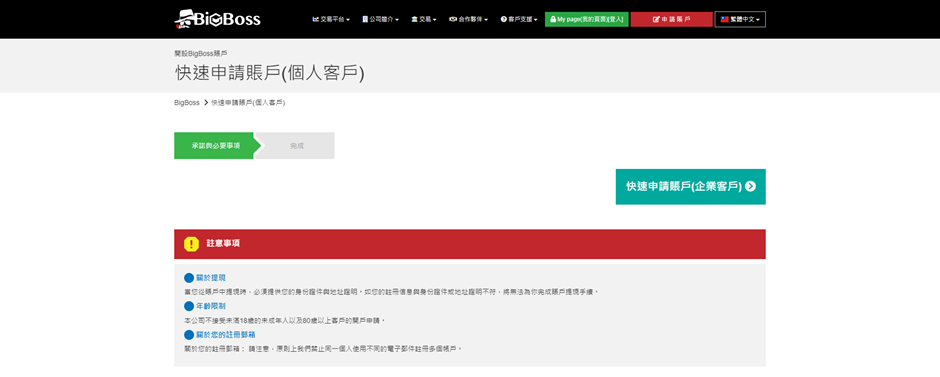Click the arrow icon on 企業客戶 button

click(751, 186)
